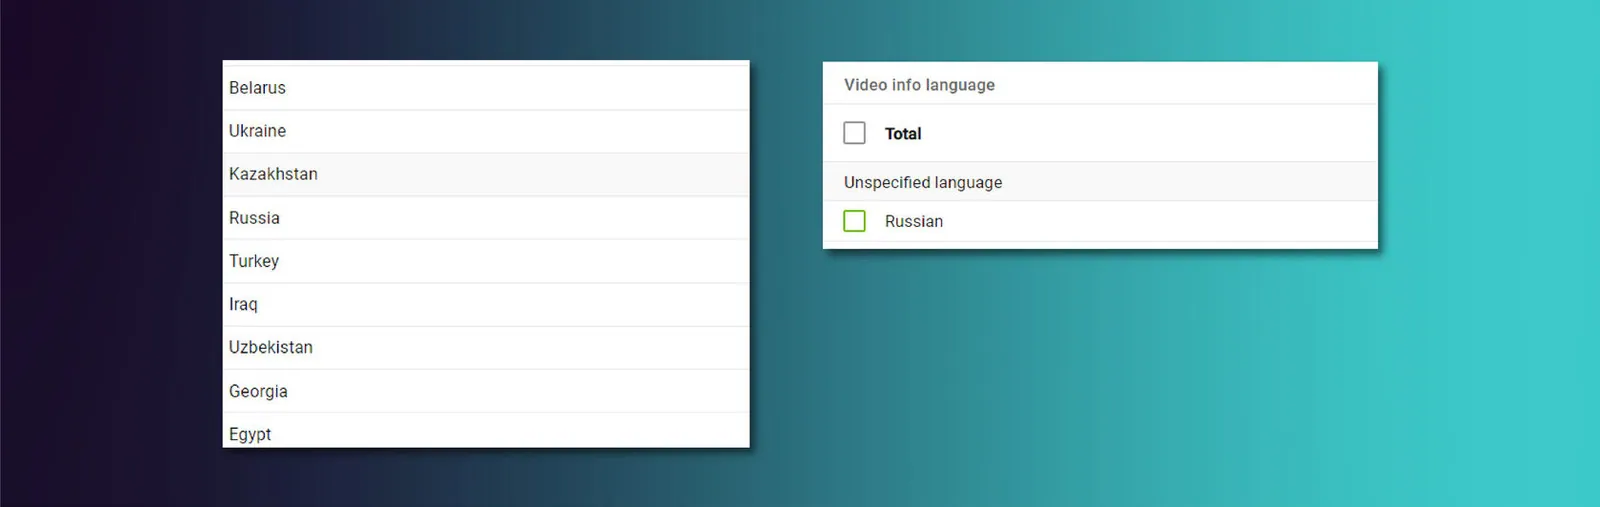Choose the highlighted Kazakhstan row
The height and width of the screenshot is (507, 1600).
coord(486,174)
